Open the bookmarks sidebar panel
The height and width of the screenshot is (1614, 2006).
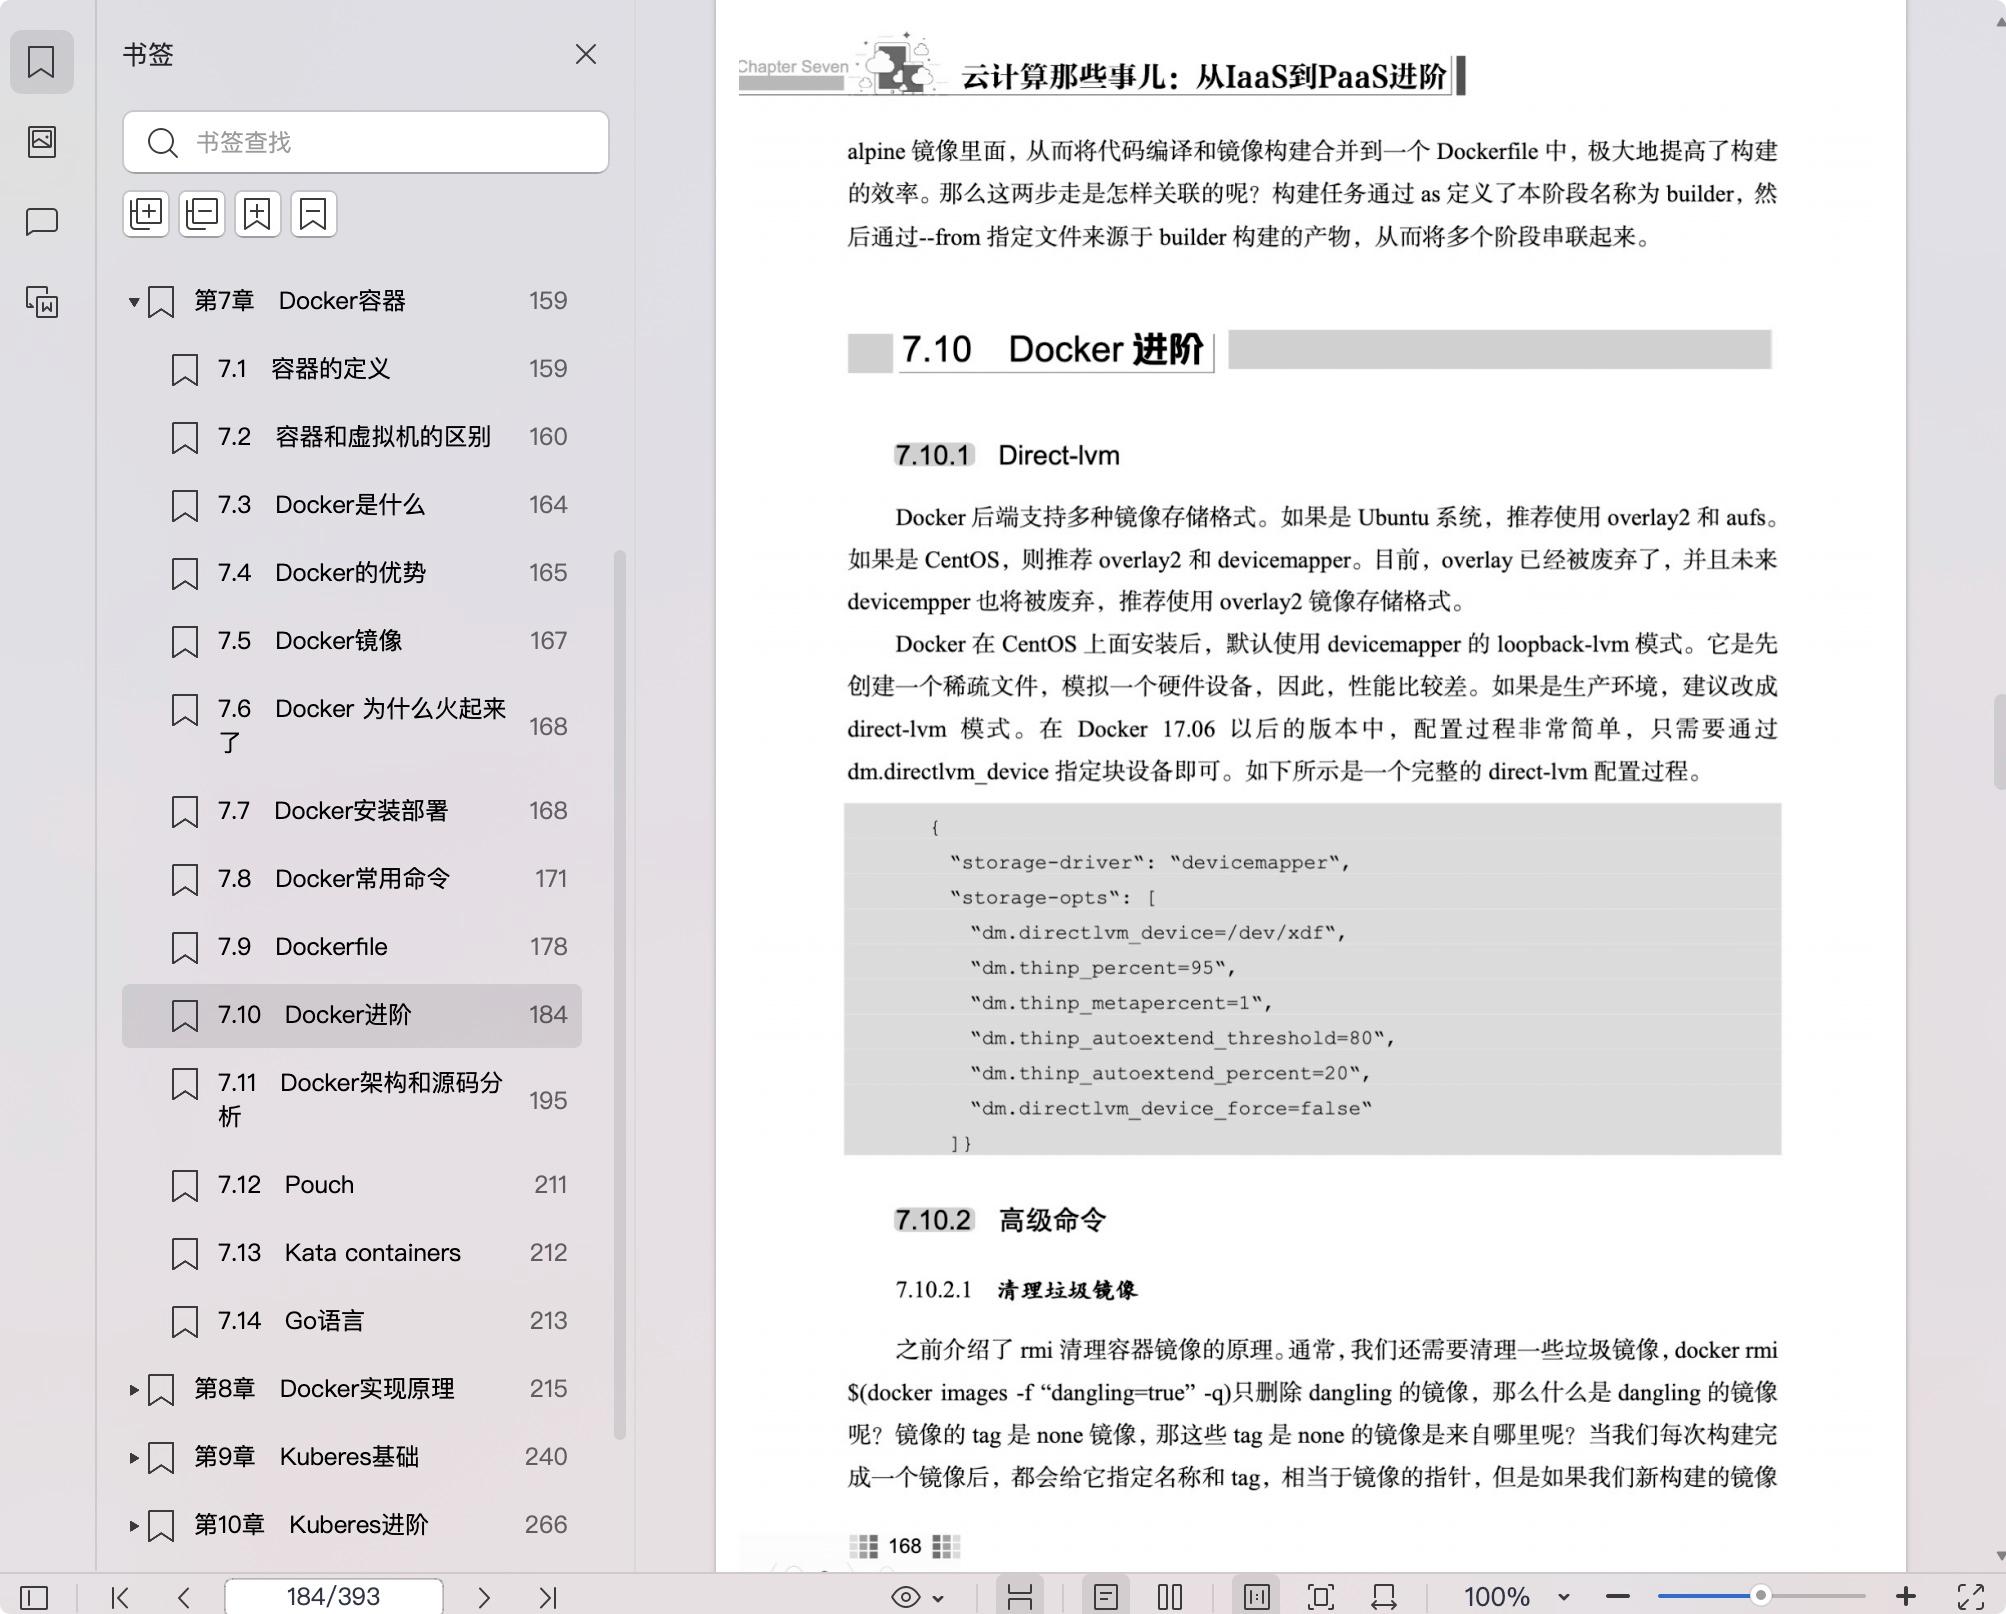(x=41, y=62)
